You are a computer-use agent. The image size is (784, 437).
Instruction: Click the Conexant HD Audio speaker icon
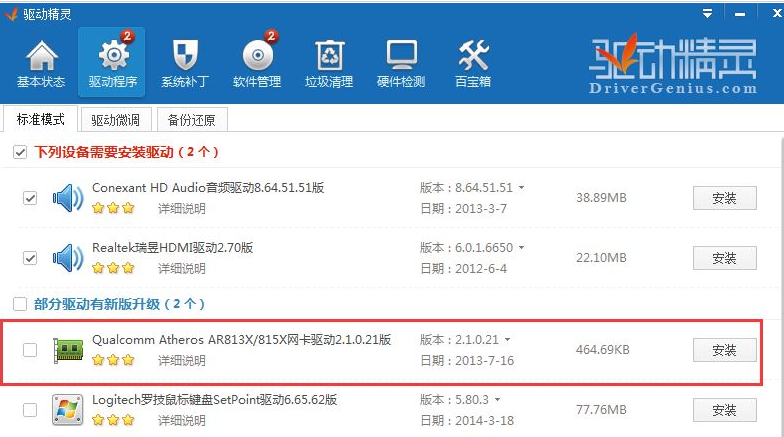coord(68,198)
